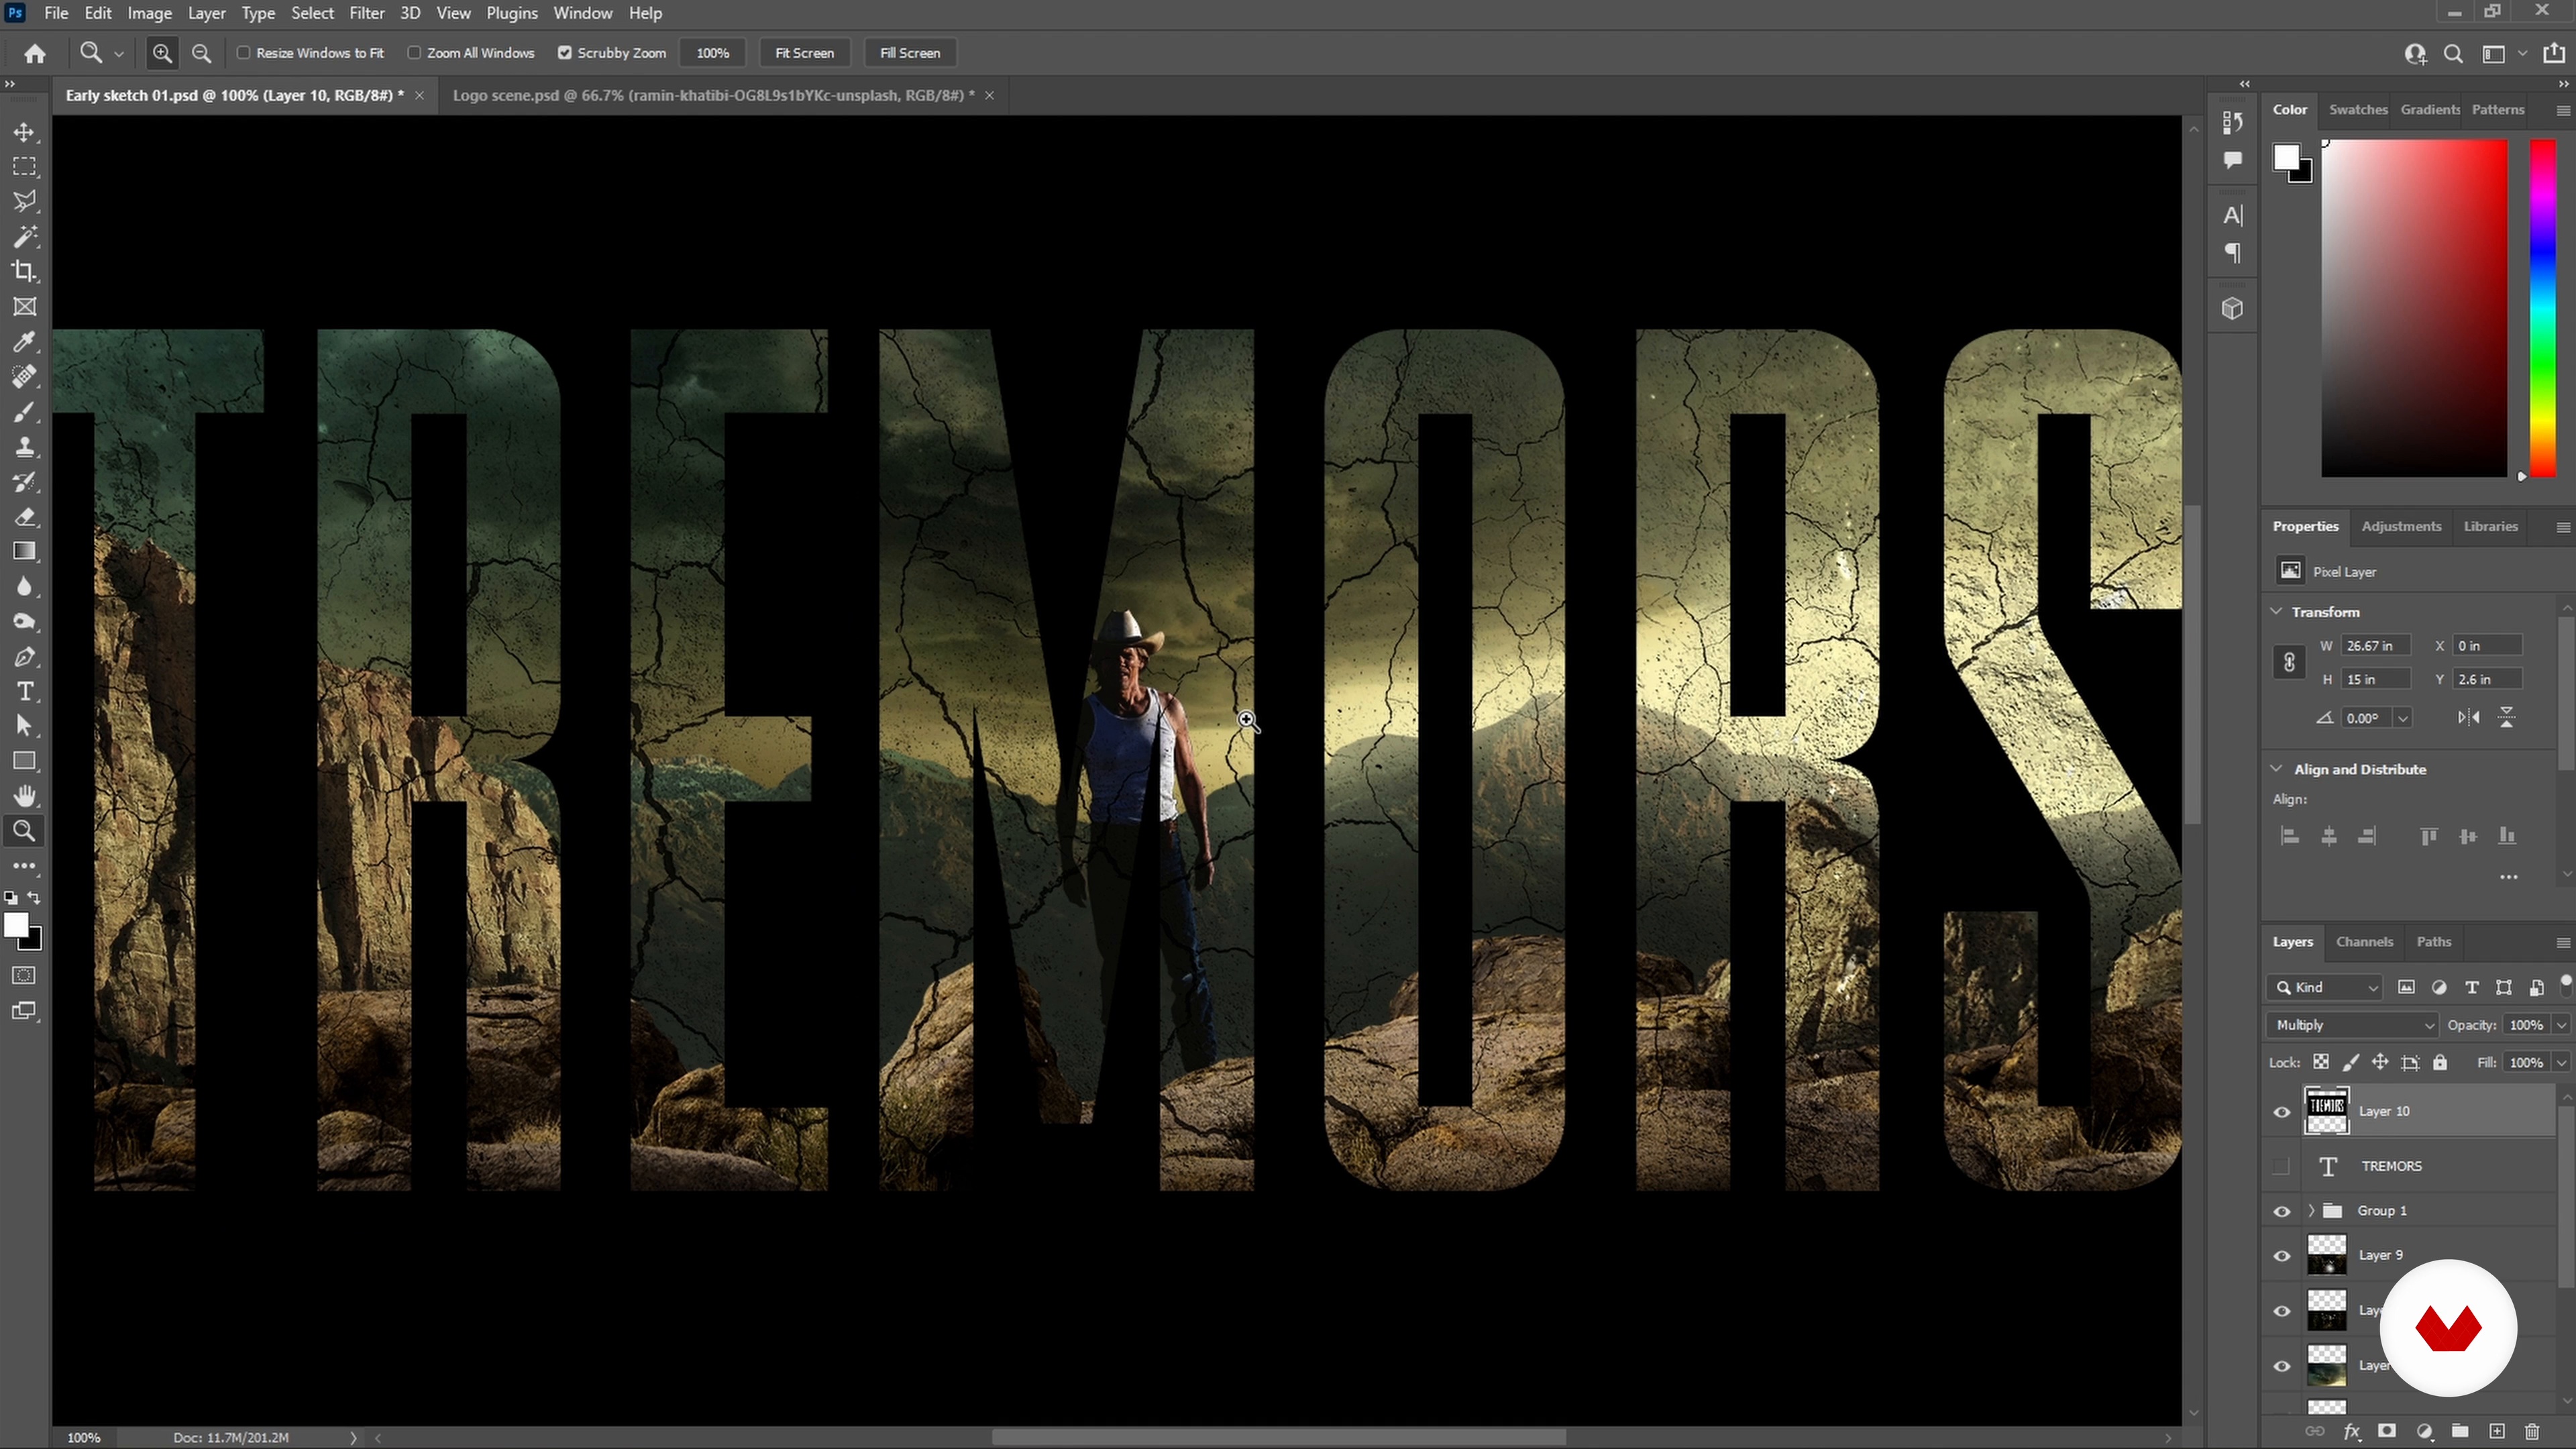Align top edges button
The width and height of the screenshot is (2576, 1449).
[x=2428, y=836]
